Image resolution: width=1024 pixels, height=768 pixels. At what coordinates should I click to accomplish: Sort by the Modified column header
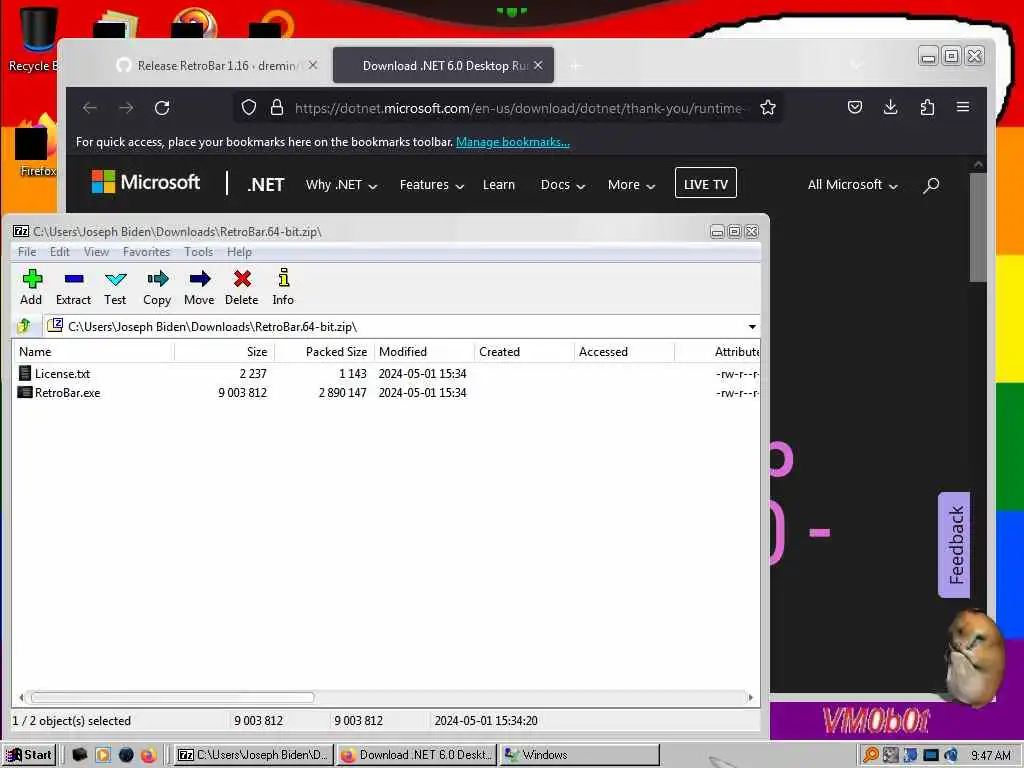click(424, 352)
